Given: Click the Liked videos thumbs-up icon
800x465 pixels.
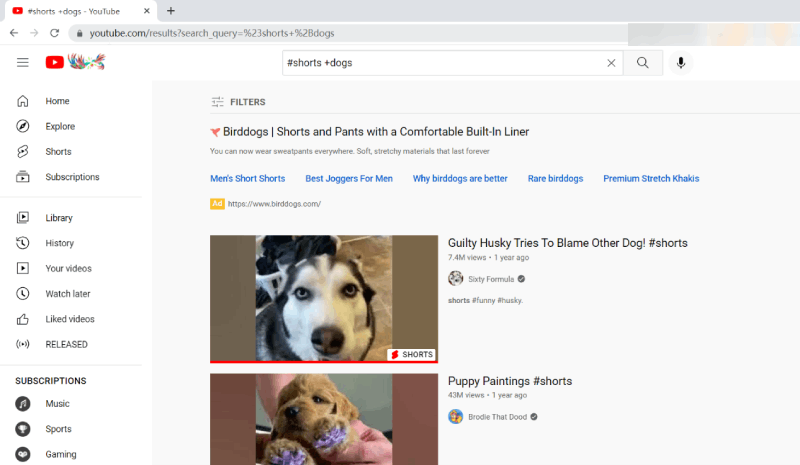Looking at the screenshot, I should [x=22, y=319].
